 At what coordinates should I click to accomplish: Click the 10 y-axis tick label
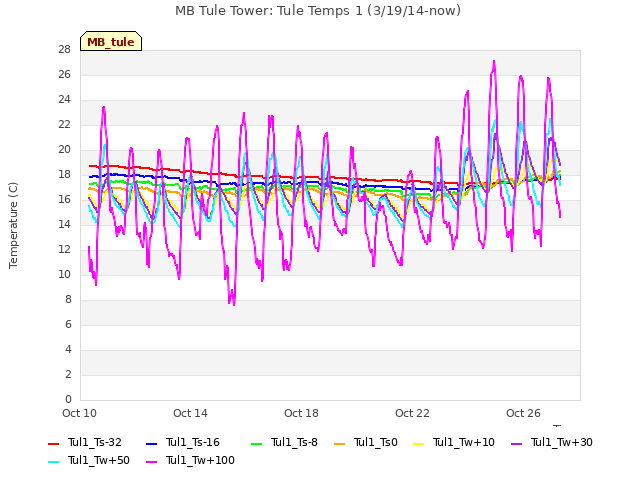point(65,275)
